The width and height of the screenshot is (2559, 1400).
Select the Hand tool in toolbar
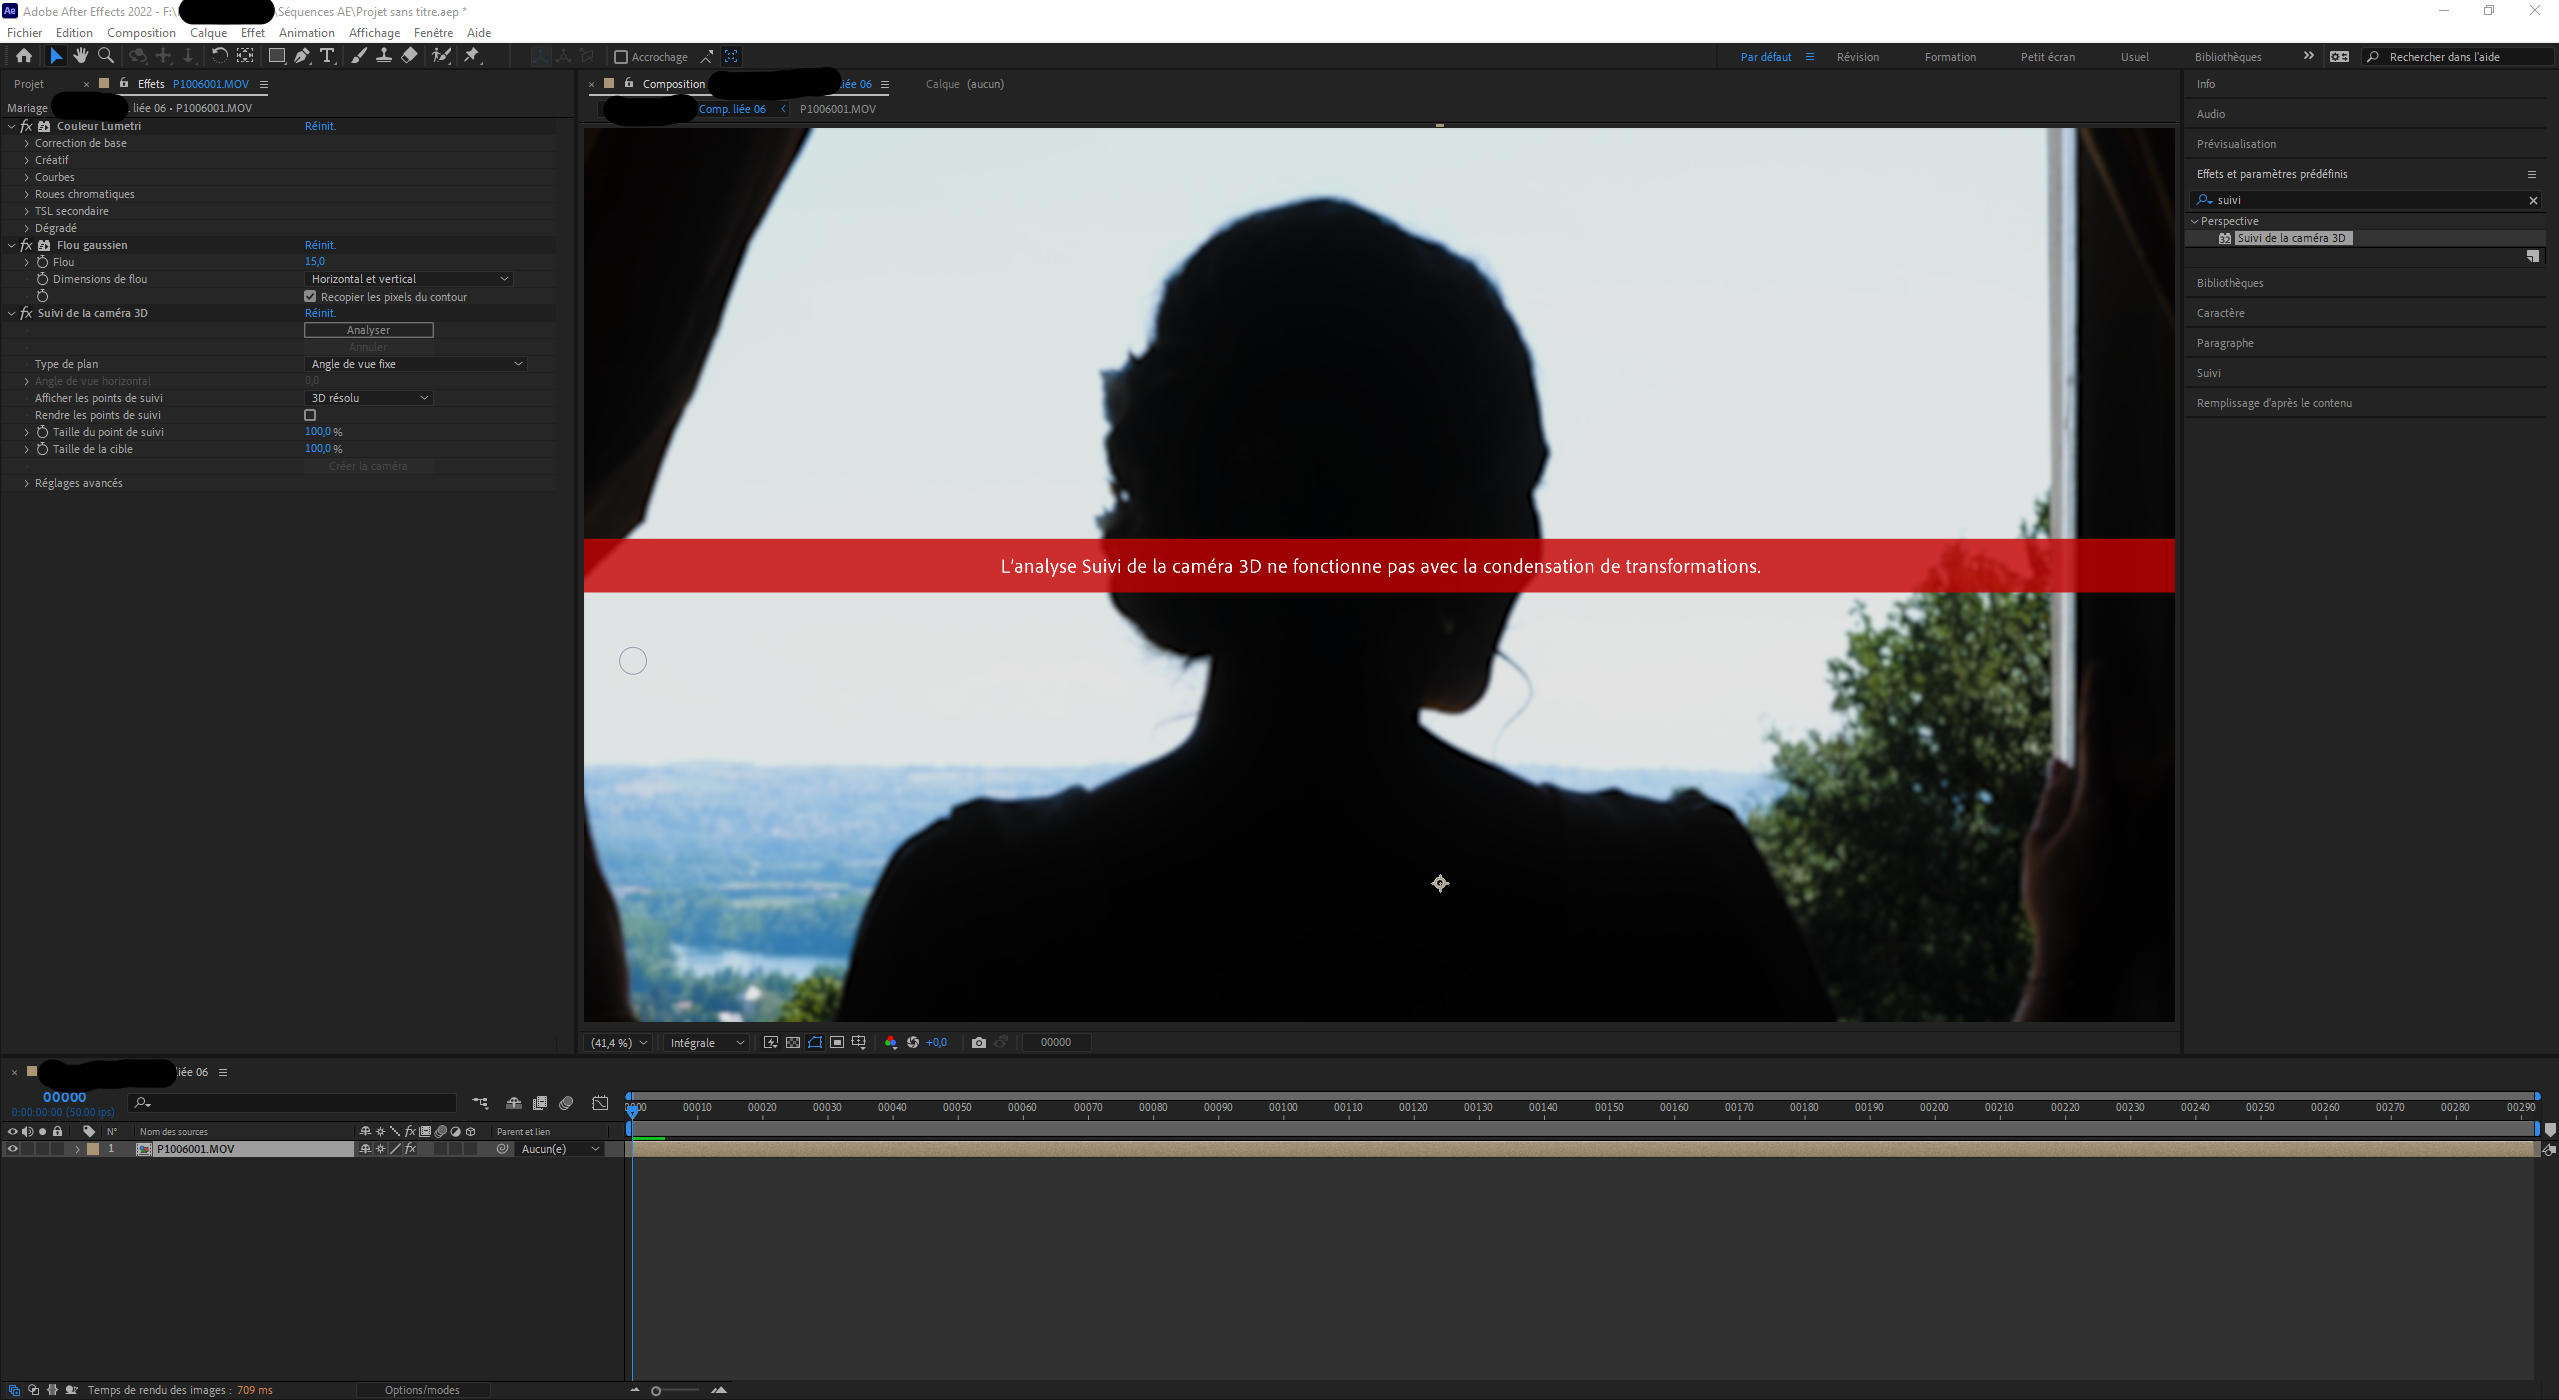click(81, 56)
